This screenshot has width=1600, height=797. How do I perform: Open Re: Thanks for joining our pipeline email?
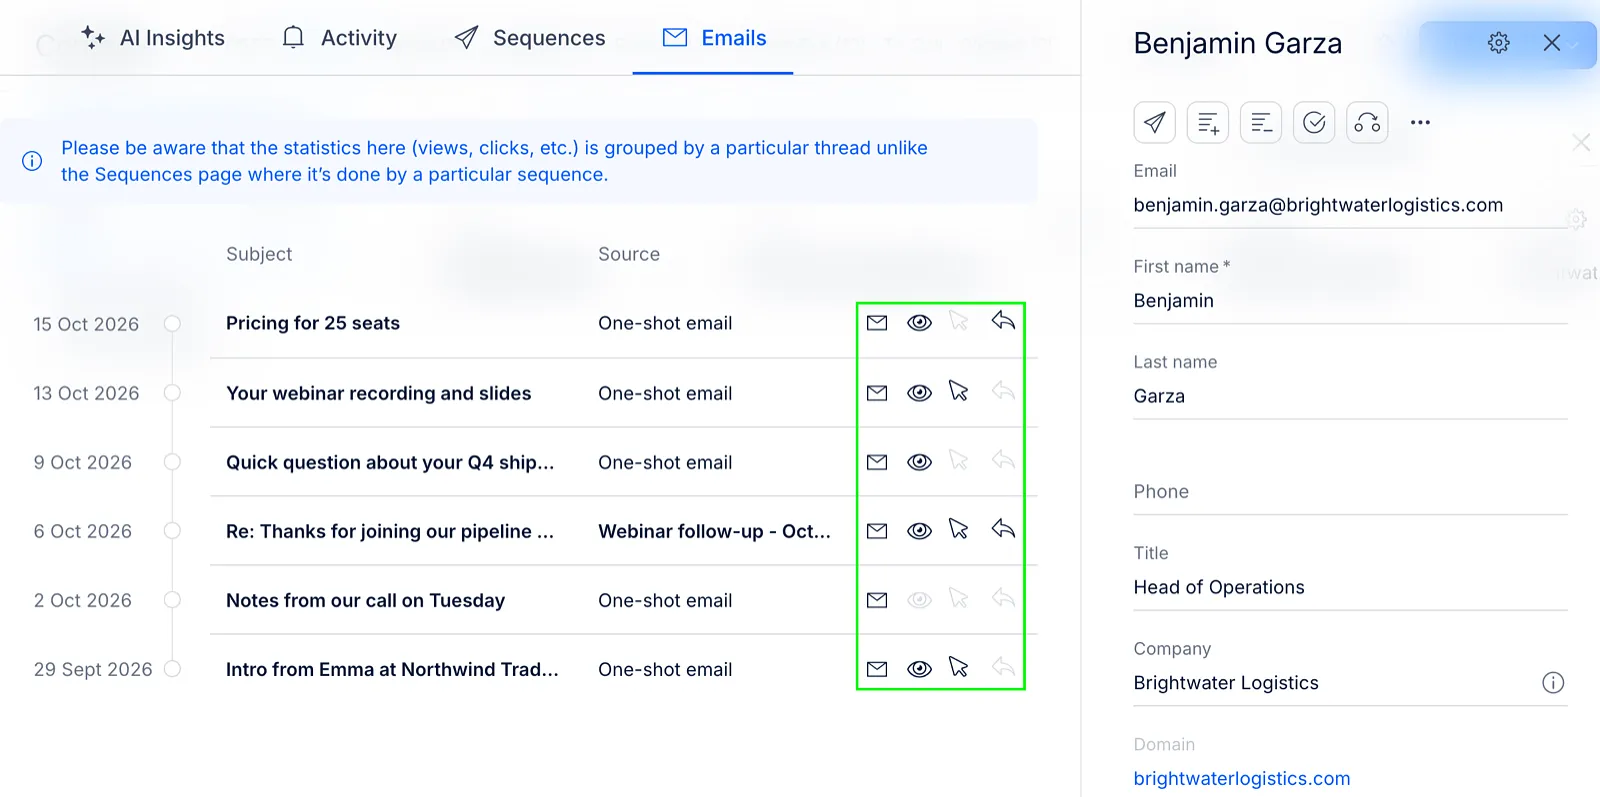pos(390,531)
